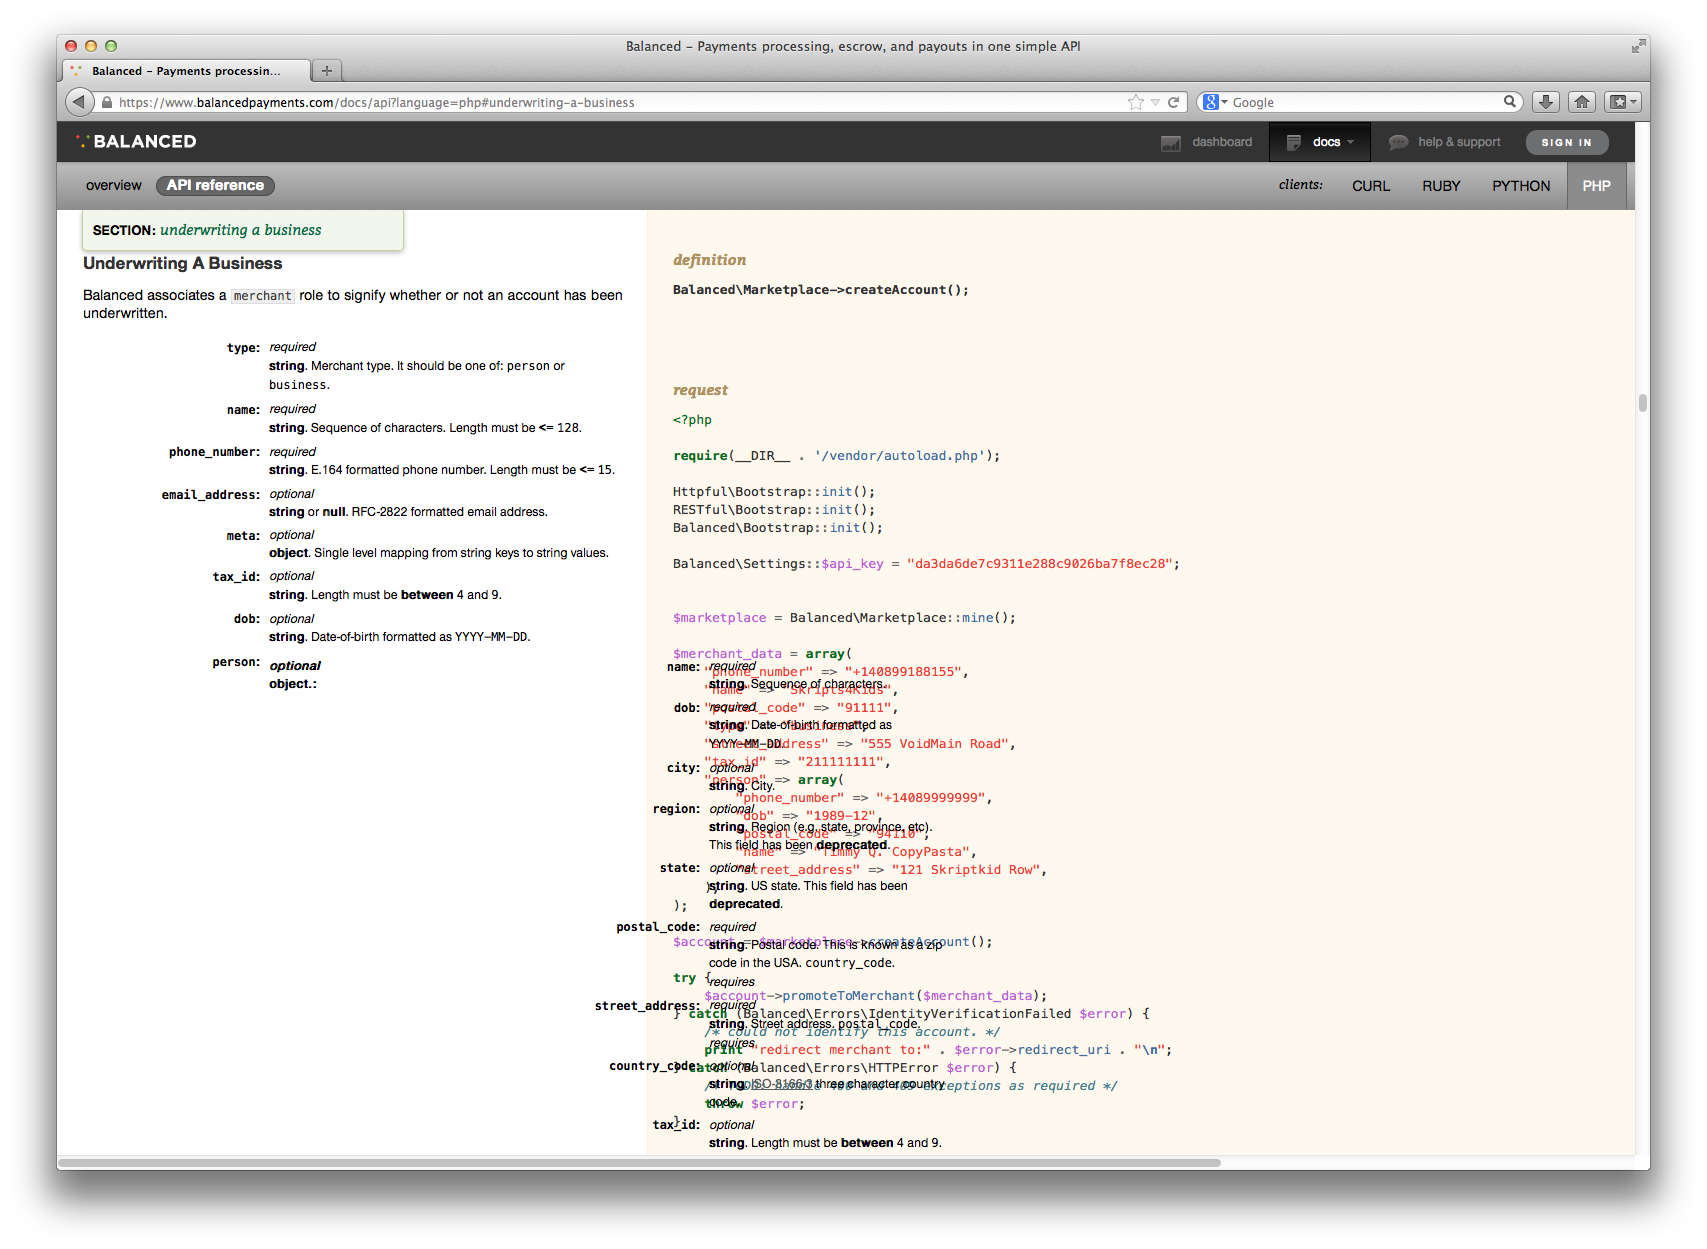Click the email_address: field label
Viewport: 1707px width, 1249px height.
[211, 495]
